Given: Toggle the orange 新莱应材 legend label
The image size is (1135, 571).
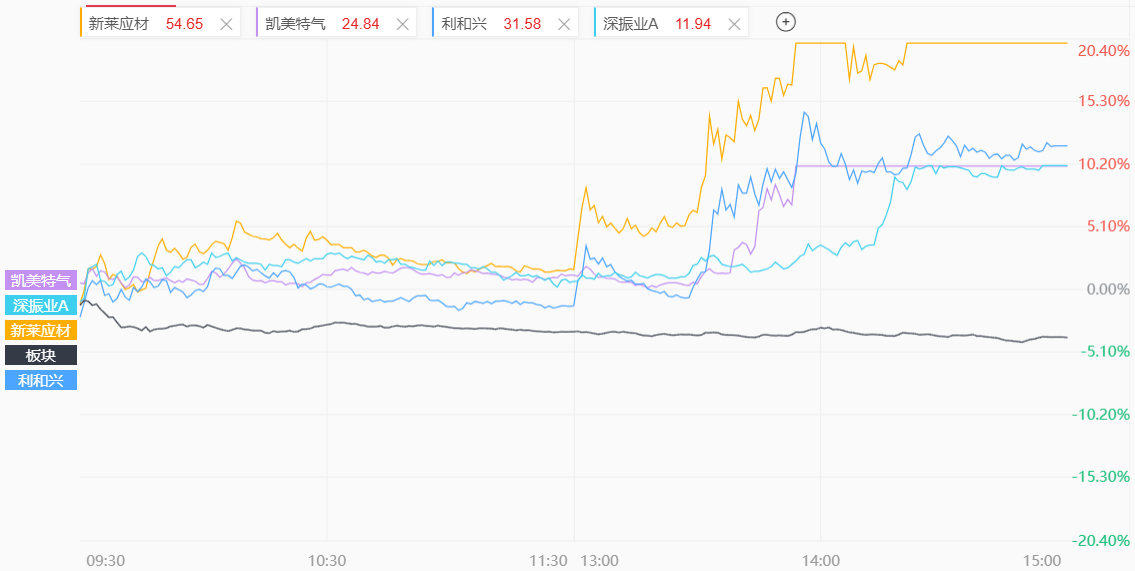Looking at the screenshot, I should point(41,330).
